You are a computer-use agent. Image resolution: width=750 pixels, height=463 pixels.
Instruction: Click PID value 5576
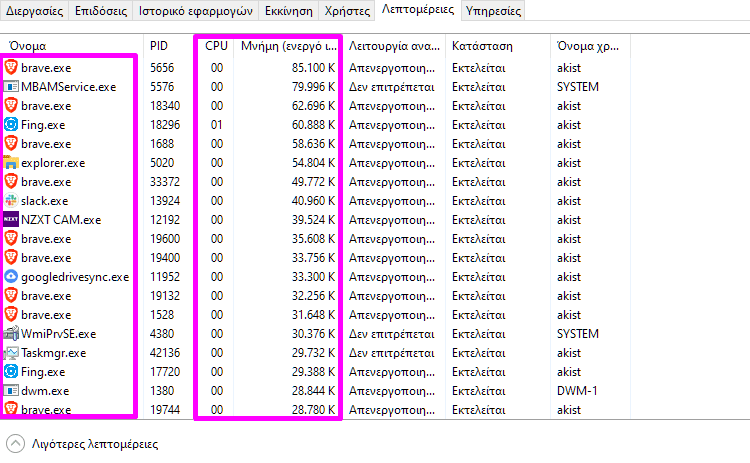point(162,87)
